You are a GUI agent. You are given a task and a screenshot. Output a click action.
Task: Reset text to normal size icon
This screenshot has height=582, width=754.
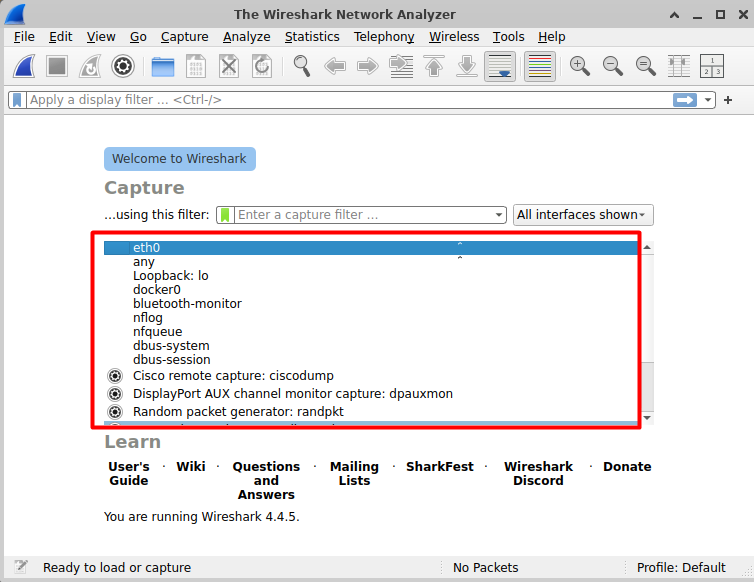pyautogui.click(x=645, y=66)
